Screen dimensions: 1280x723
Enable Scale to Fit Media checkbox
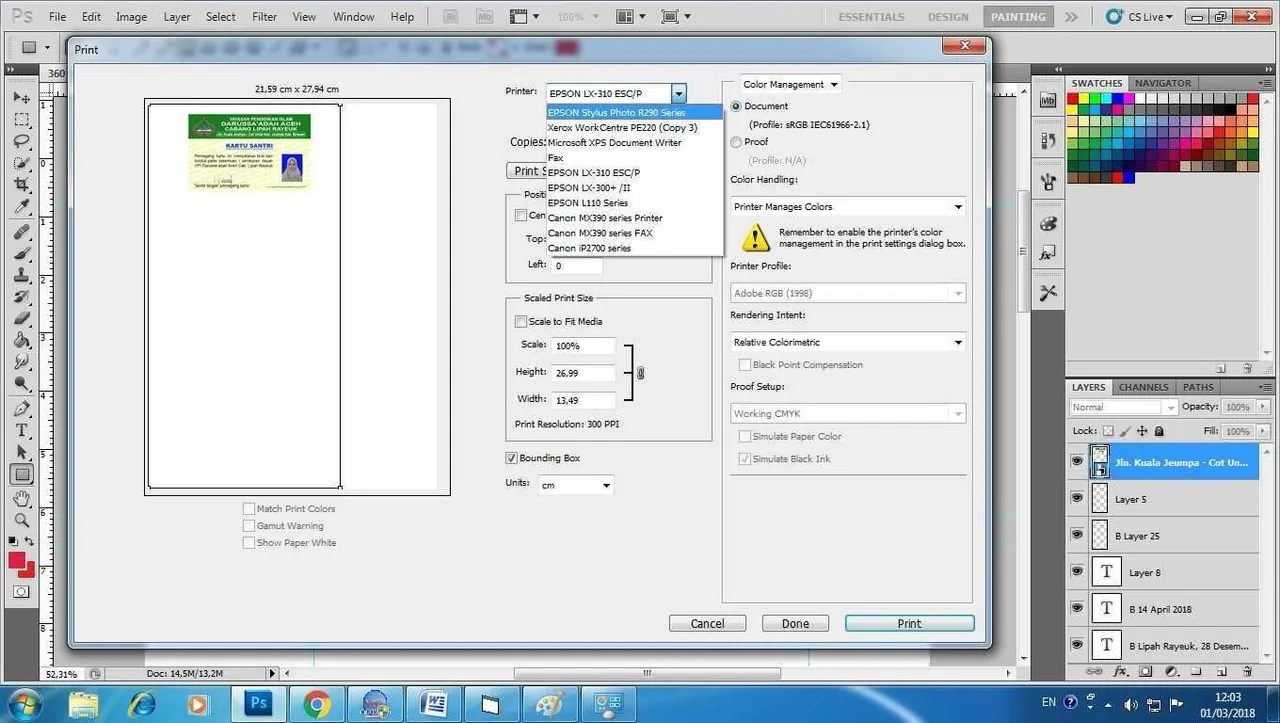coord(520,321)
